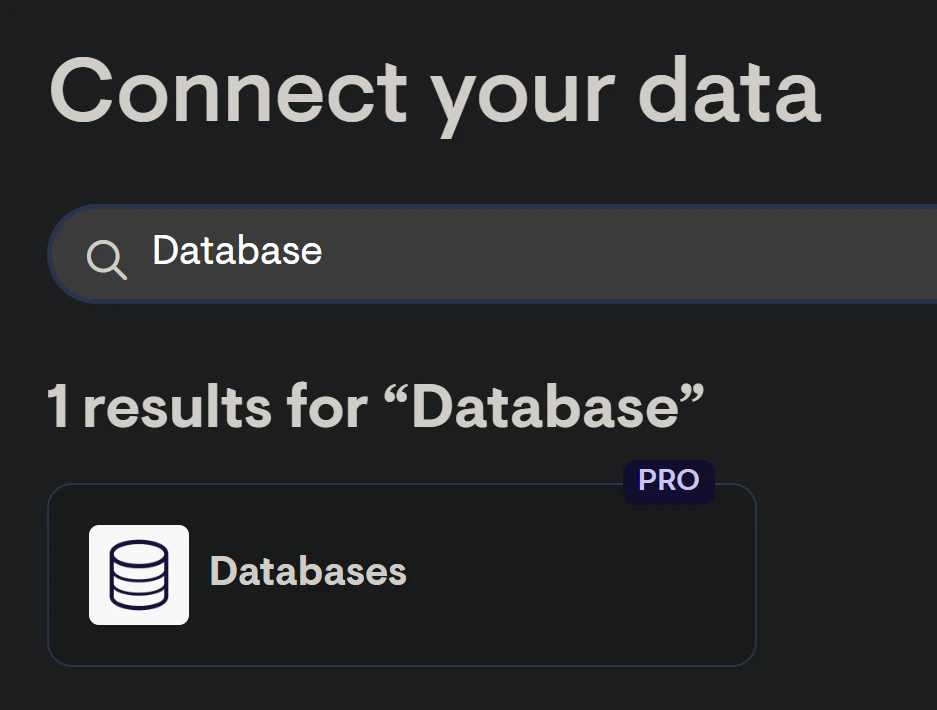Click PRO tag at card's top corner
The height and width of the screenshot is (710, 937).
[x=668, y=481]
